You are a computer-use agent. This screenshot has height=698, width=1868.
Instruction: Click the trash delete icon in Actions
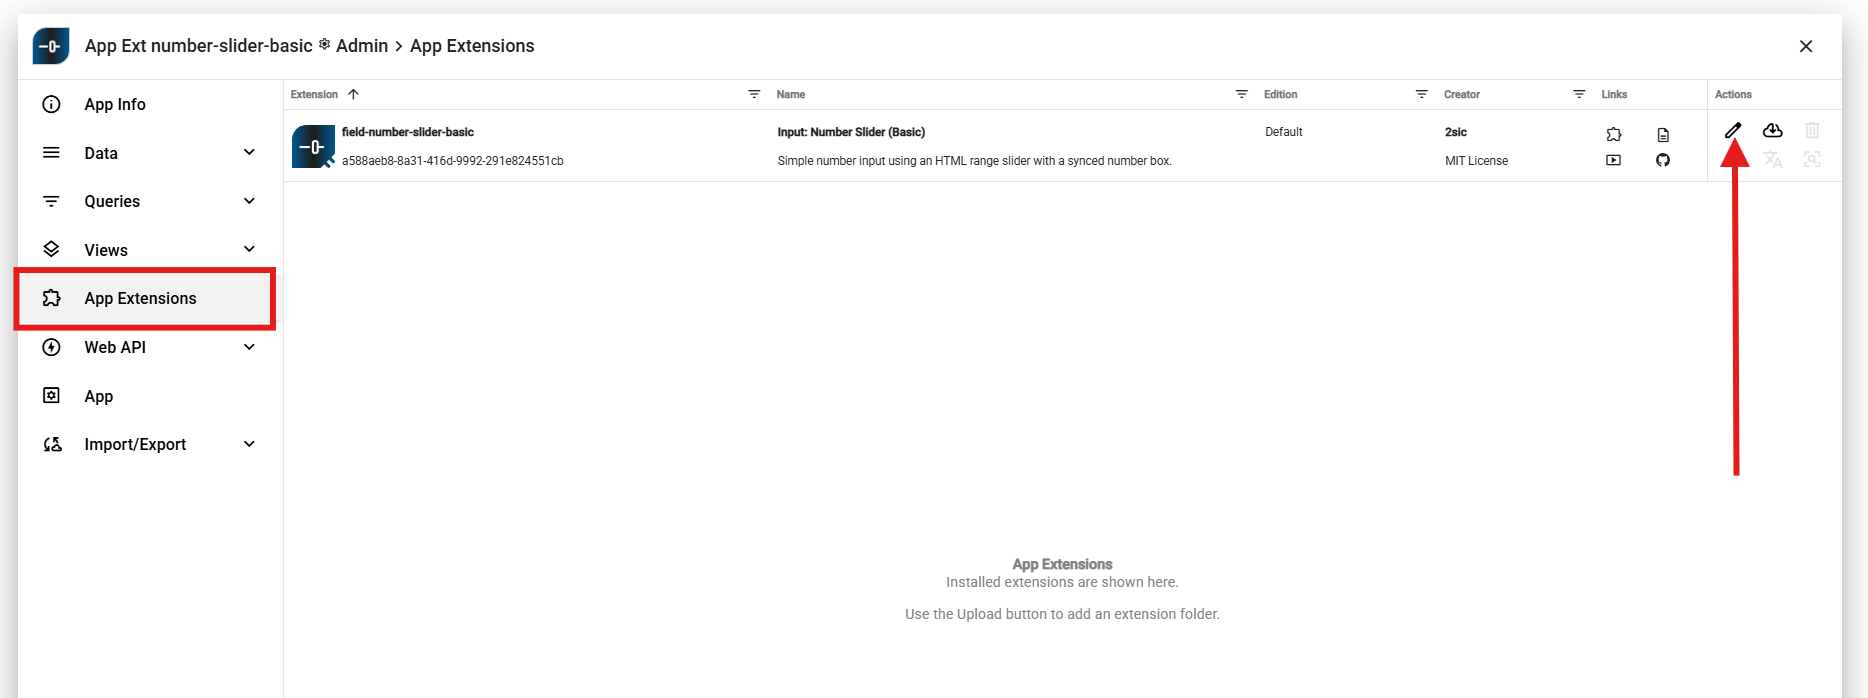click(1812, 131)
